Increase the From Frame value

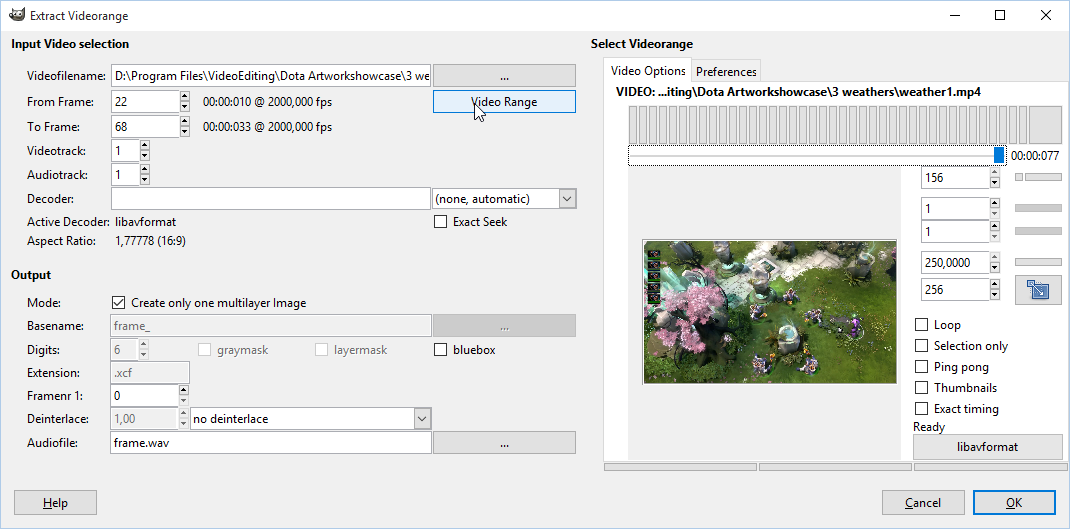185,96
